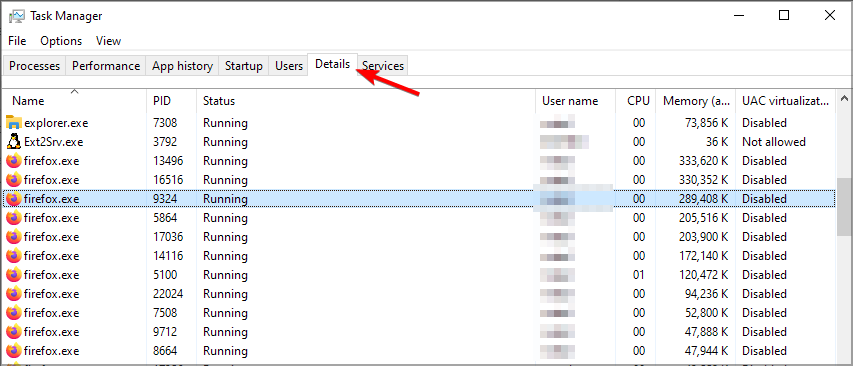Click the Ext2Srv.exe penguin icon

tap(14, 142)
